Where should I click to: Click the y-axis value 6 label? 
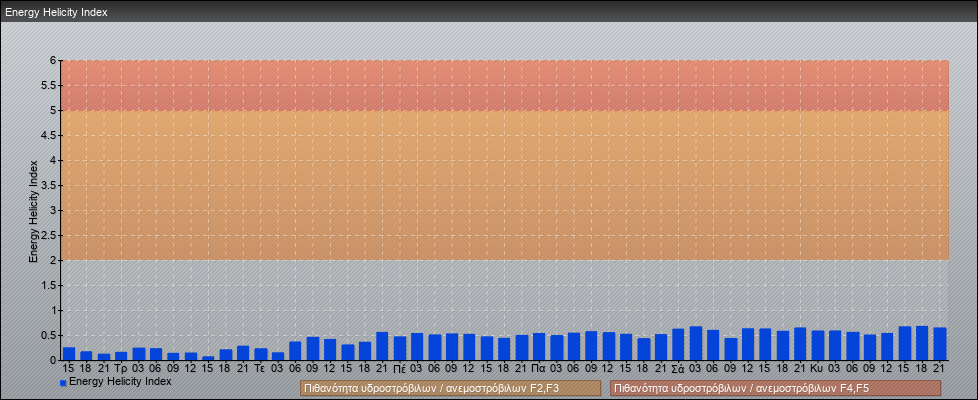(x=52, y=60)
